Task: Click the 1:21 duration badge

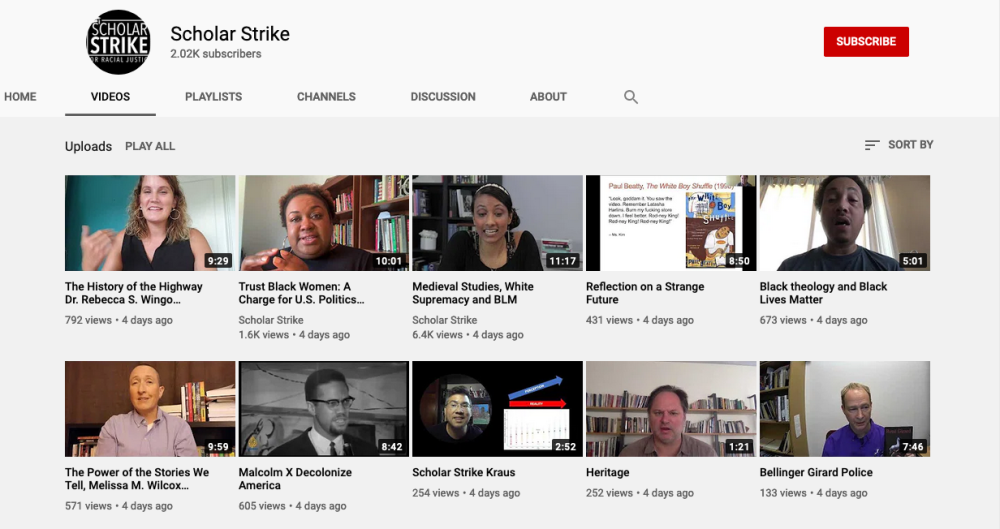Action: point(739,447)
